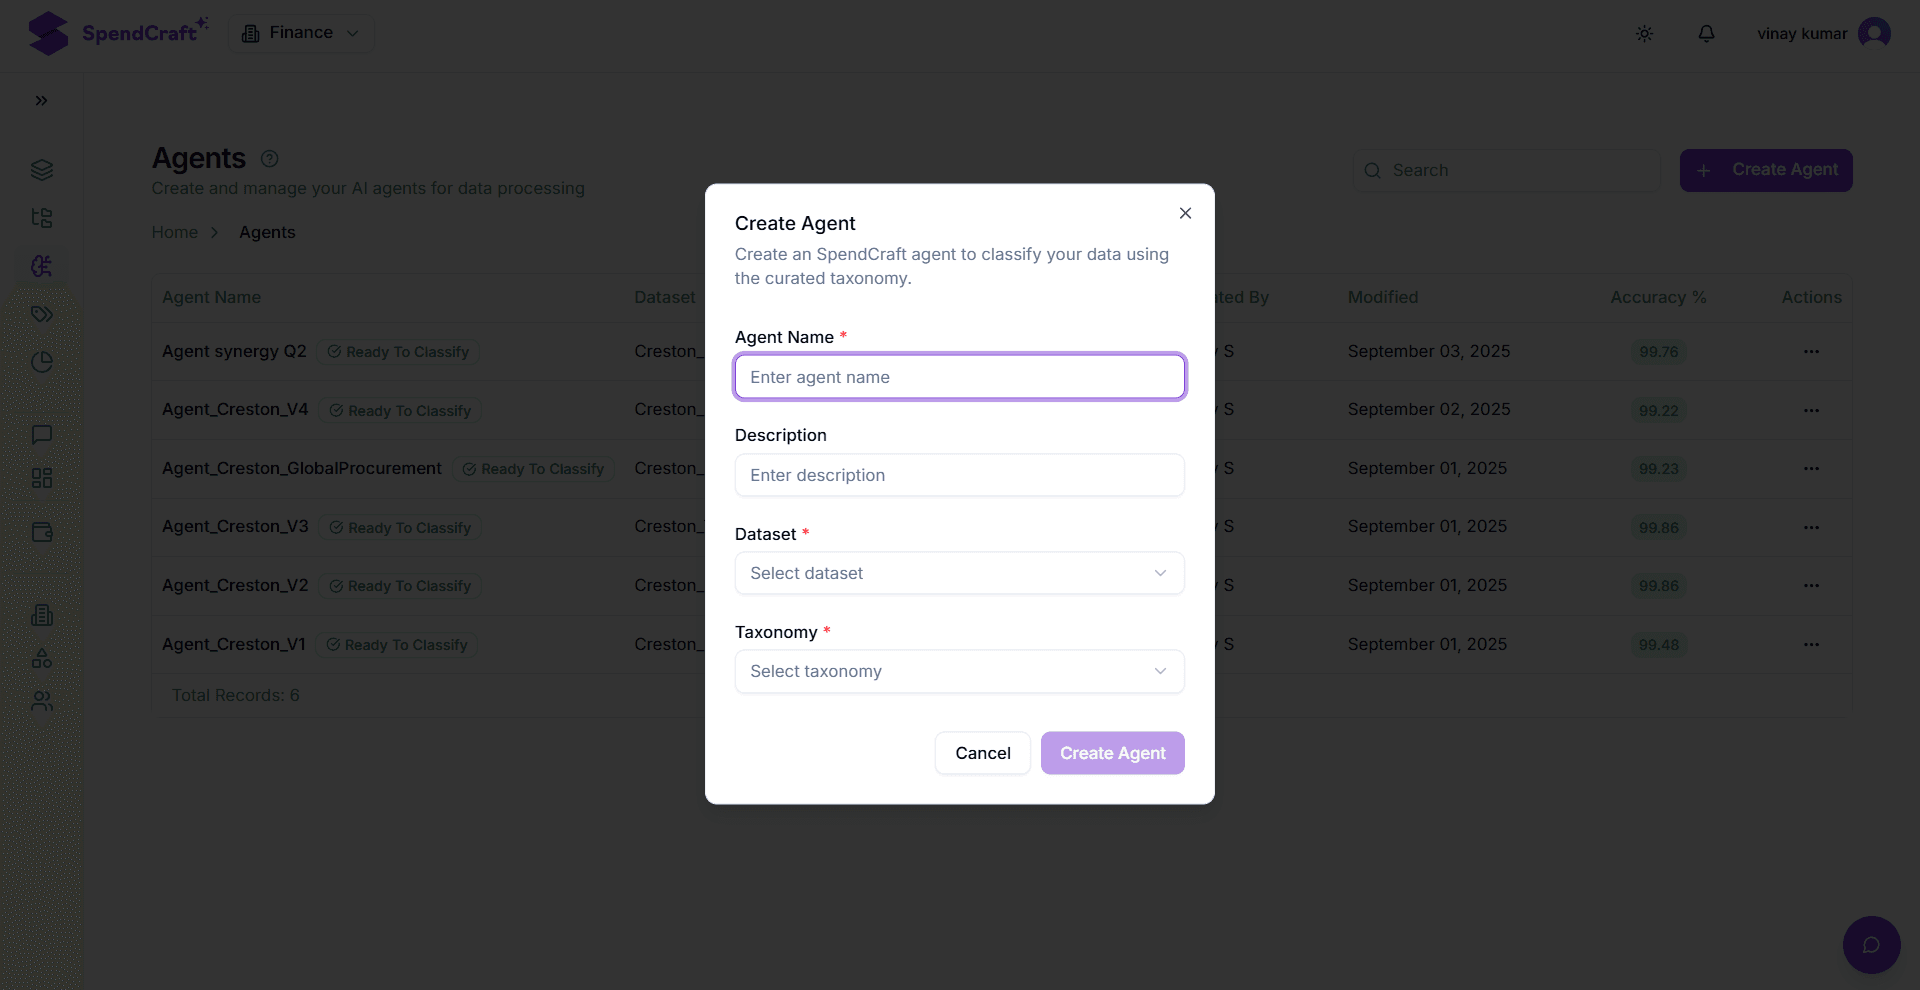Image resolution: width=1920 pixels, height=990 pixels.
Task: Click the Description input field
Action: tap(959, 475)
